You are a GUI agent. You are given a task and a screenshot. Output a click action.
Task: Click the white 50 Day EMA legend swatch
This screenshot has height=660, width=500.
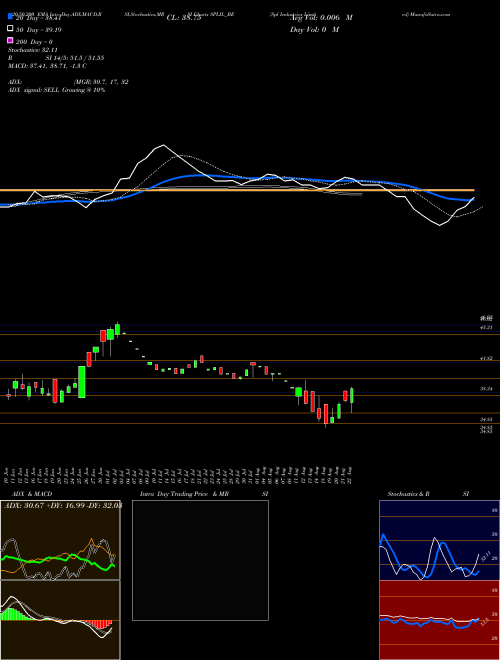[x=10, y=29]
